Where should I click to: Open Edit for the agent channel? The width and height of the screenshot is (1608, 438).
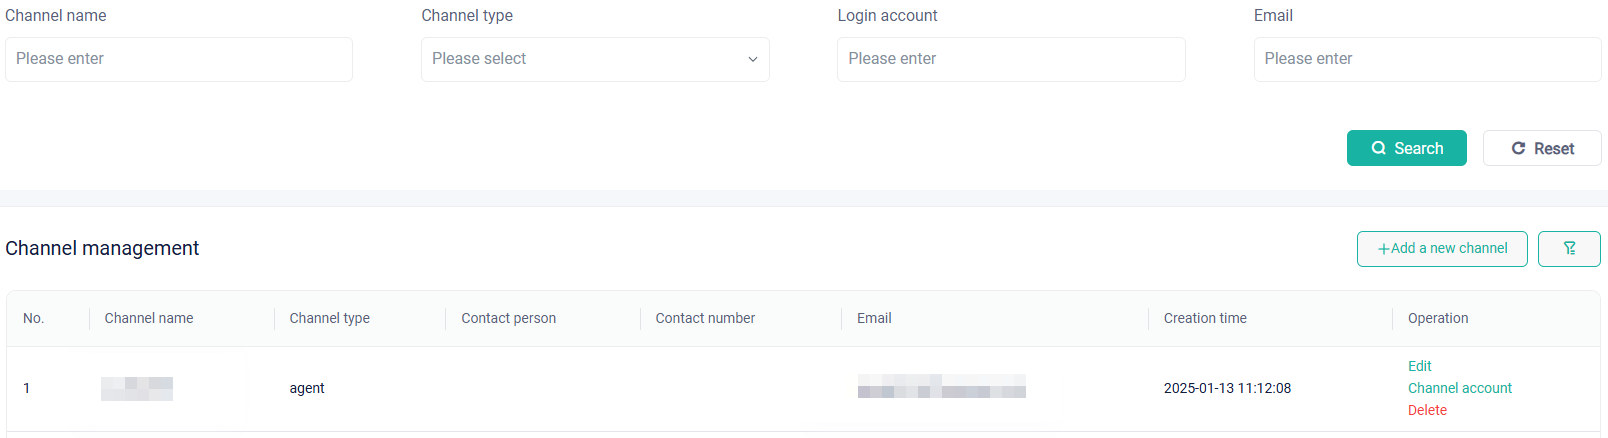1419,366
